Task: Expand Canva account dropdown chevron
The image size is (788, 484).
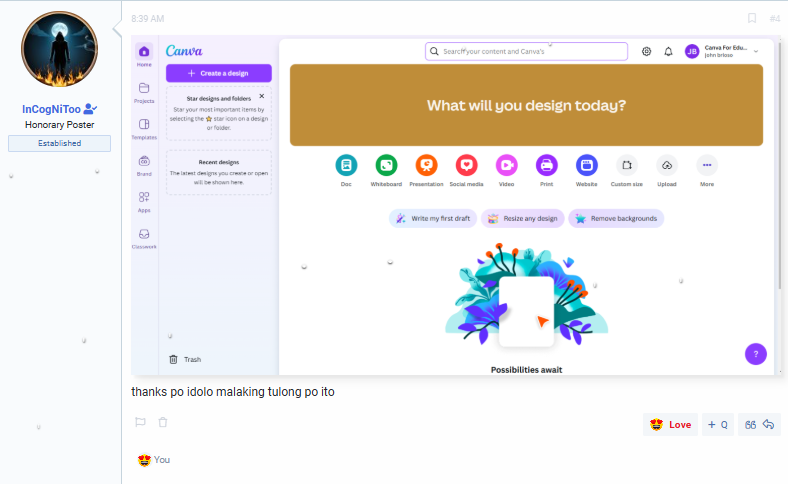Action: tap(756, 51)
